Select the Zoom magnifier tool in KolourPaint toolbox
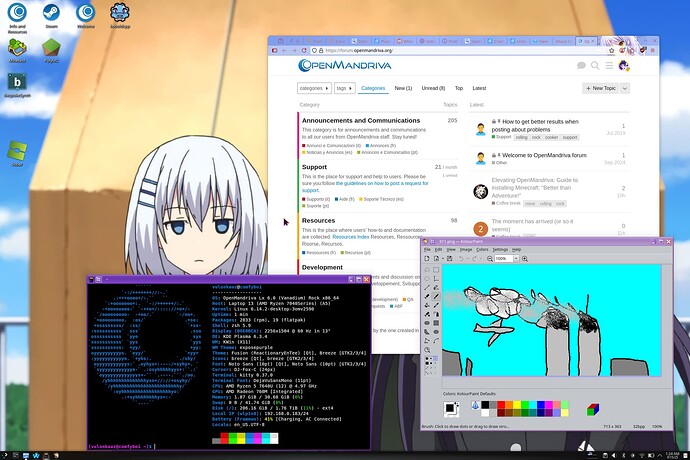690x460 pixels. 427,350
